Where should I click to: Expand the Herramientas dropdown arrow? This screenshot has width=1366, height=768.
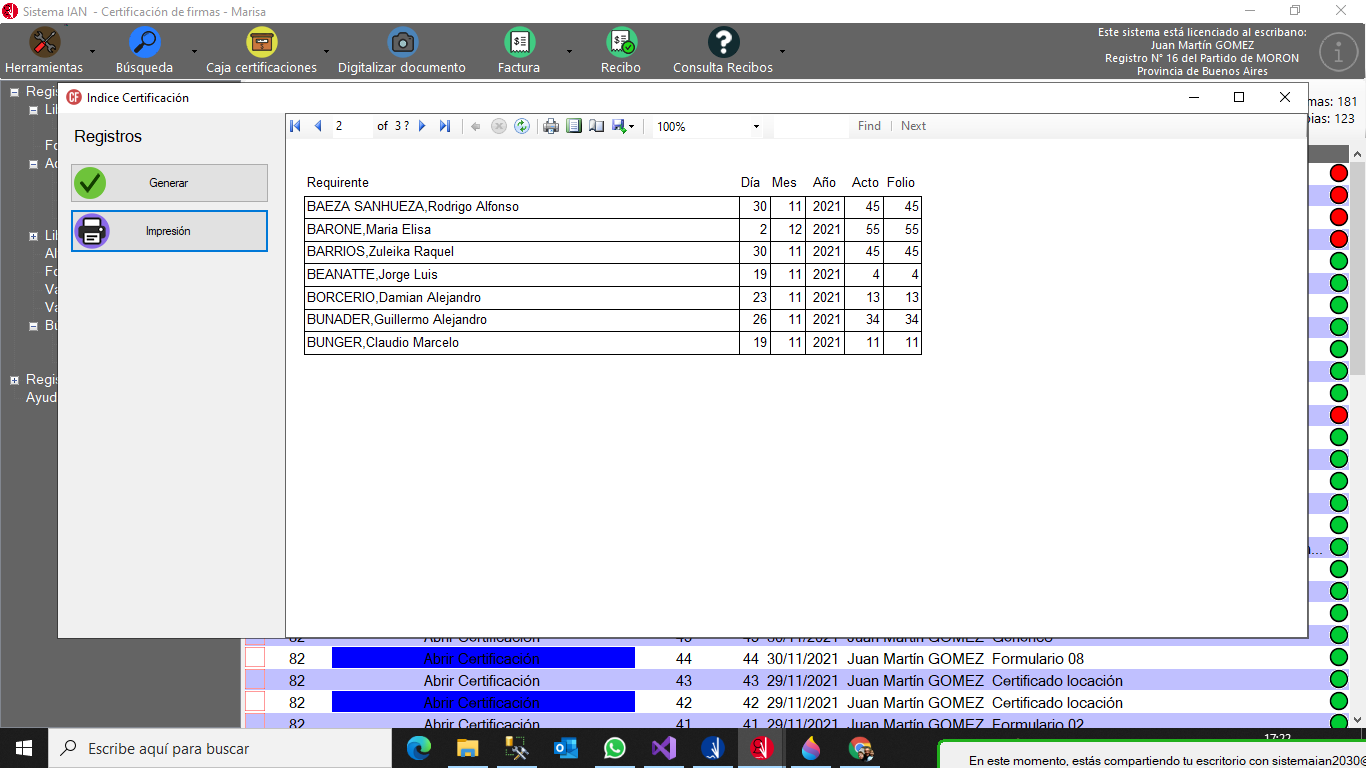point(92,51)
